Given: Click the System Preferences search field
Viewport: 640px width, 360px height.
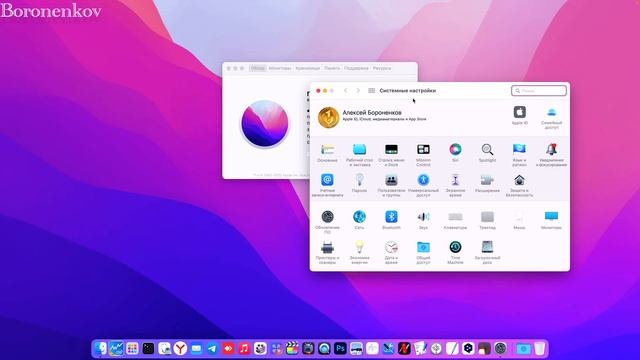Looking at the screenshot, I should tap(539, 91).
